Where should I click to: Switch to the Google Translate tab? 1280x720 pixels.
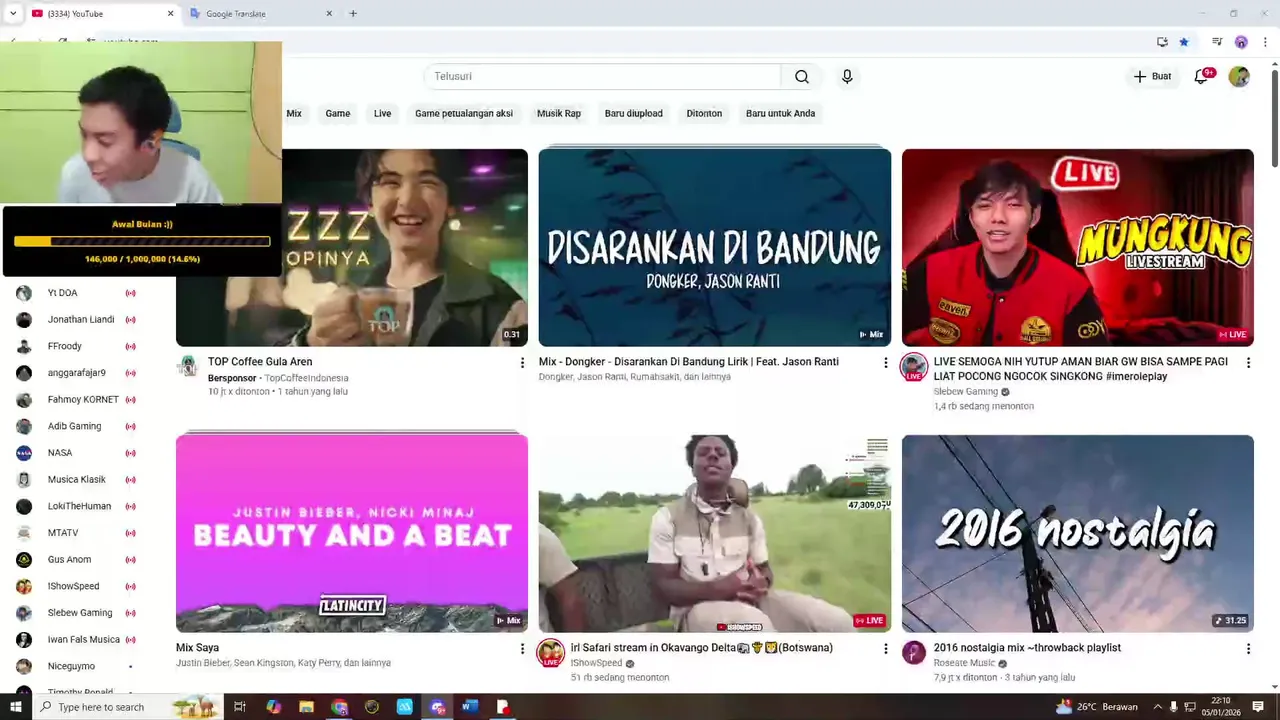tap(262, 14)
